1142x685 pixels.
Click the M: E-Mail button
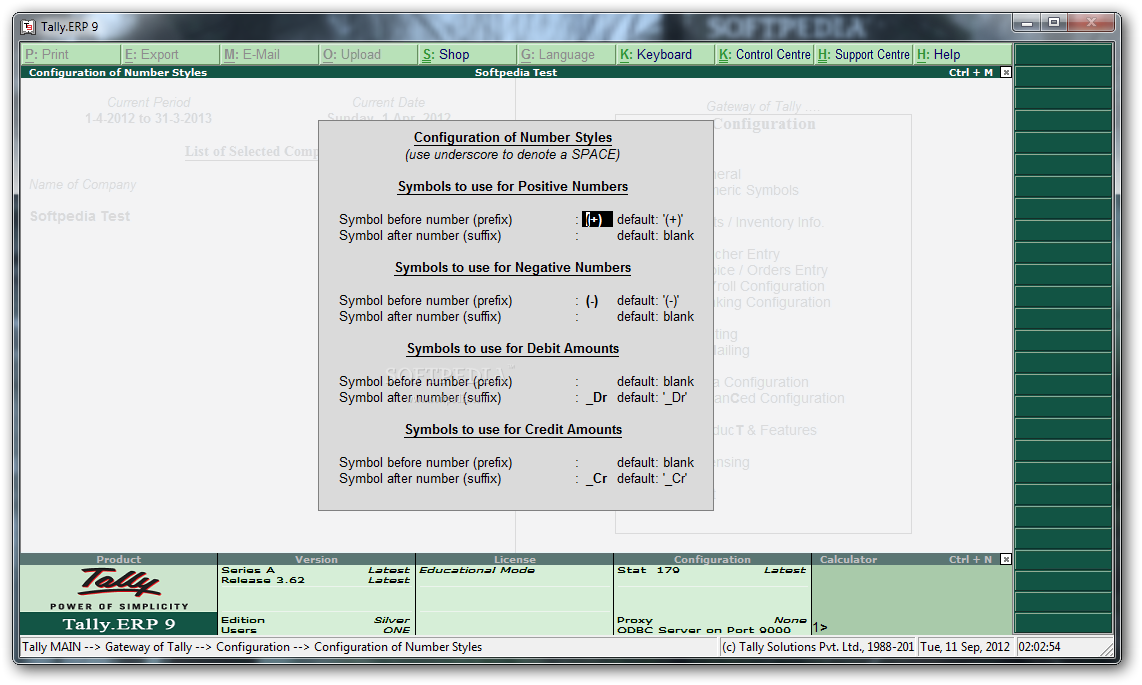(269, 55)
